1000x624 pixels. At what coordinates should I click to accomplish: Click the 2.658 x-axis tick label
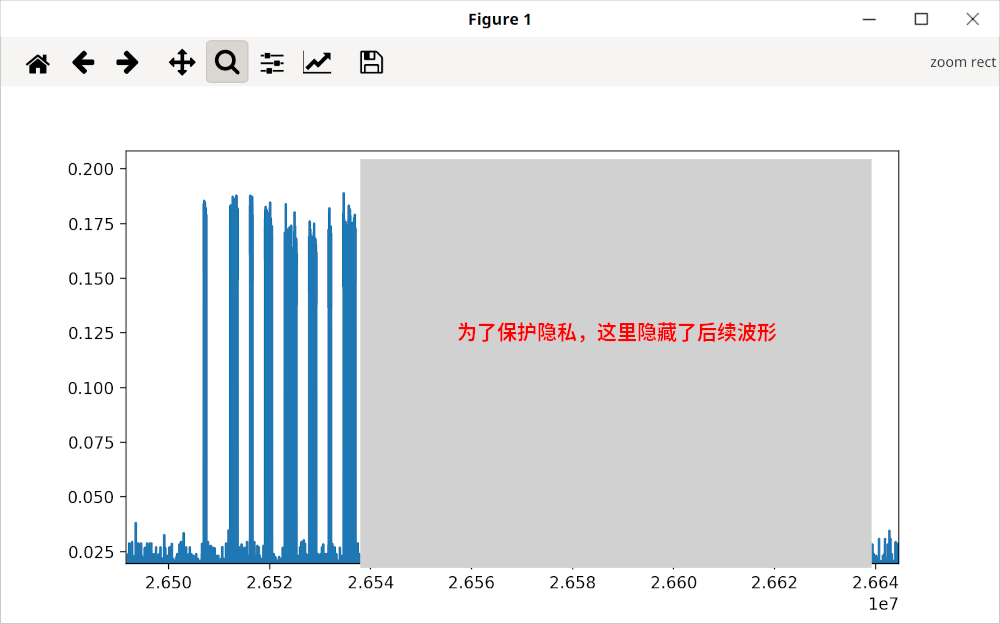coord(573,582)
